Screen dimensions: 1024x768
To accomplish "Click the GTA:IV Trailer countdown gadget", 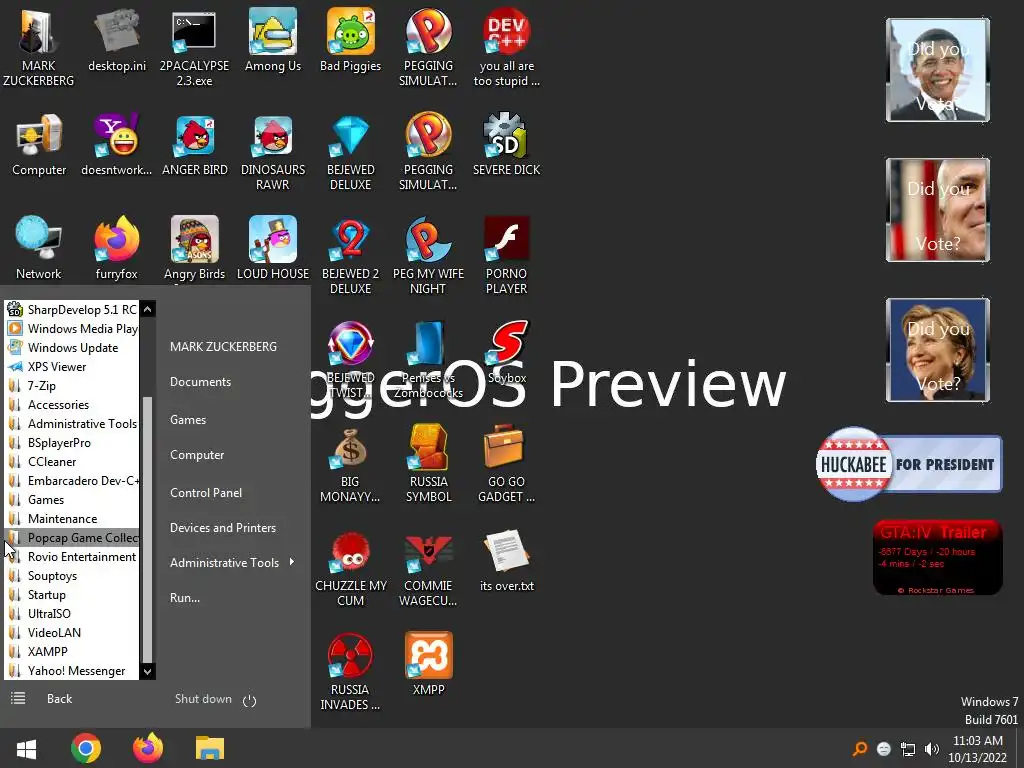I will 937,557.
